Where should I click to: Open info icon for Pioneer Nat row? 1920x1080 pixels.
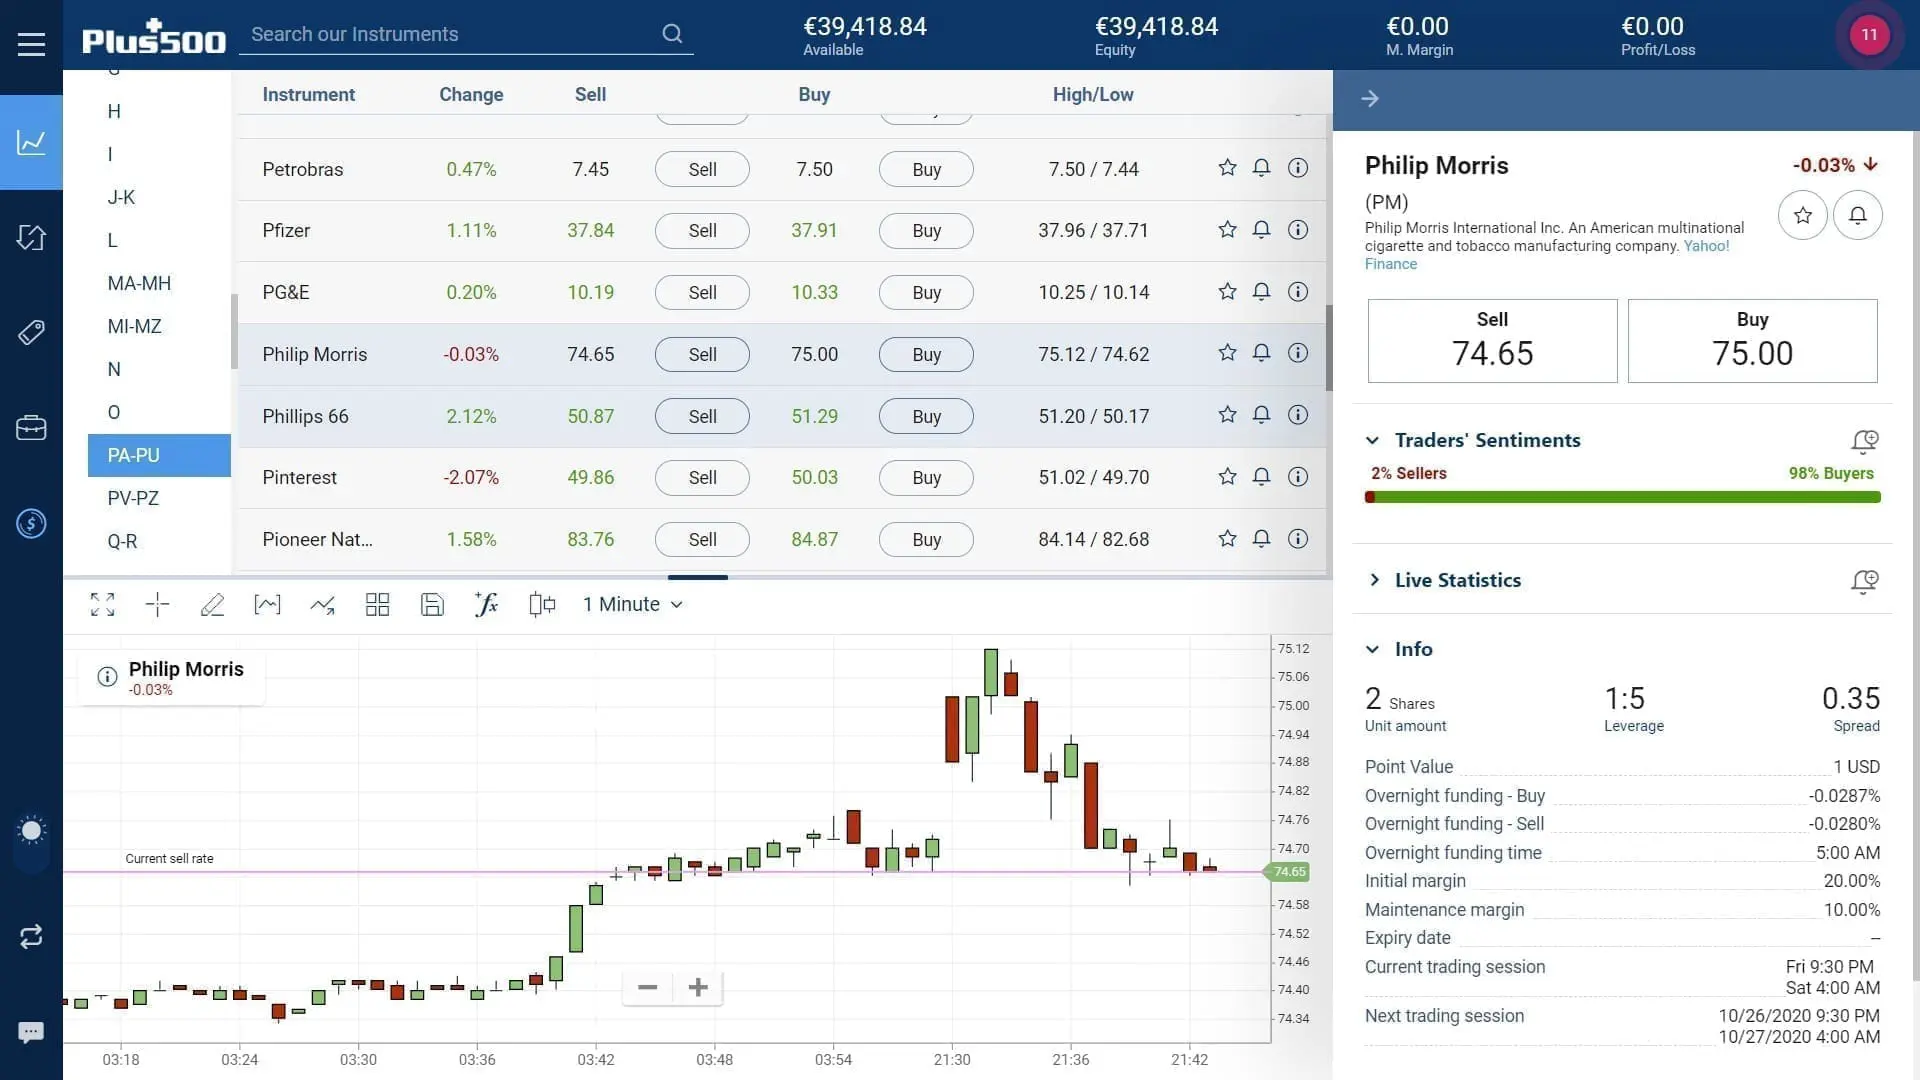(x=1298, y=539)
